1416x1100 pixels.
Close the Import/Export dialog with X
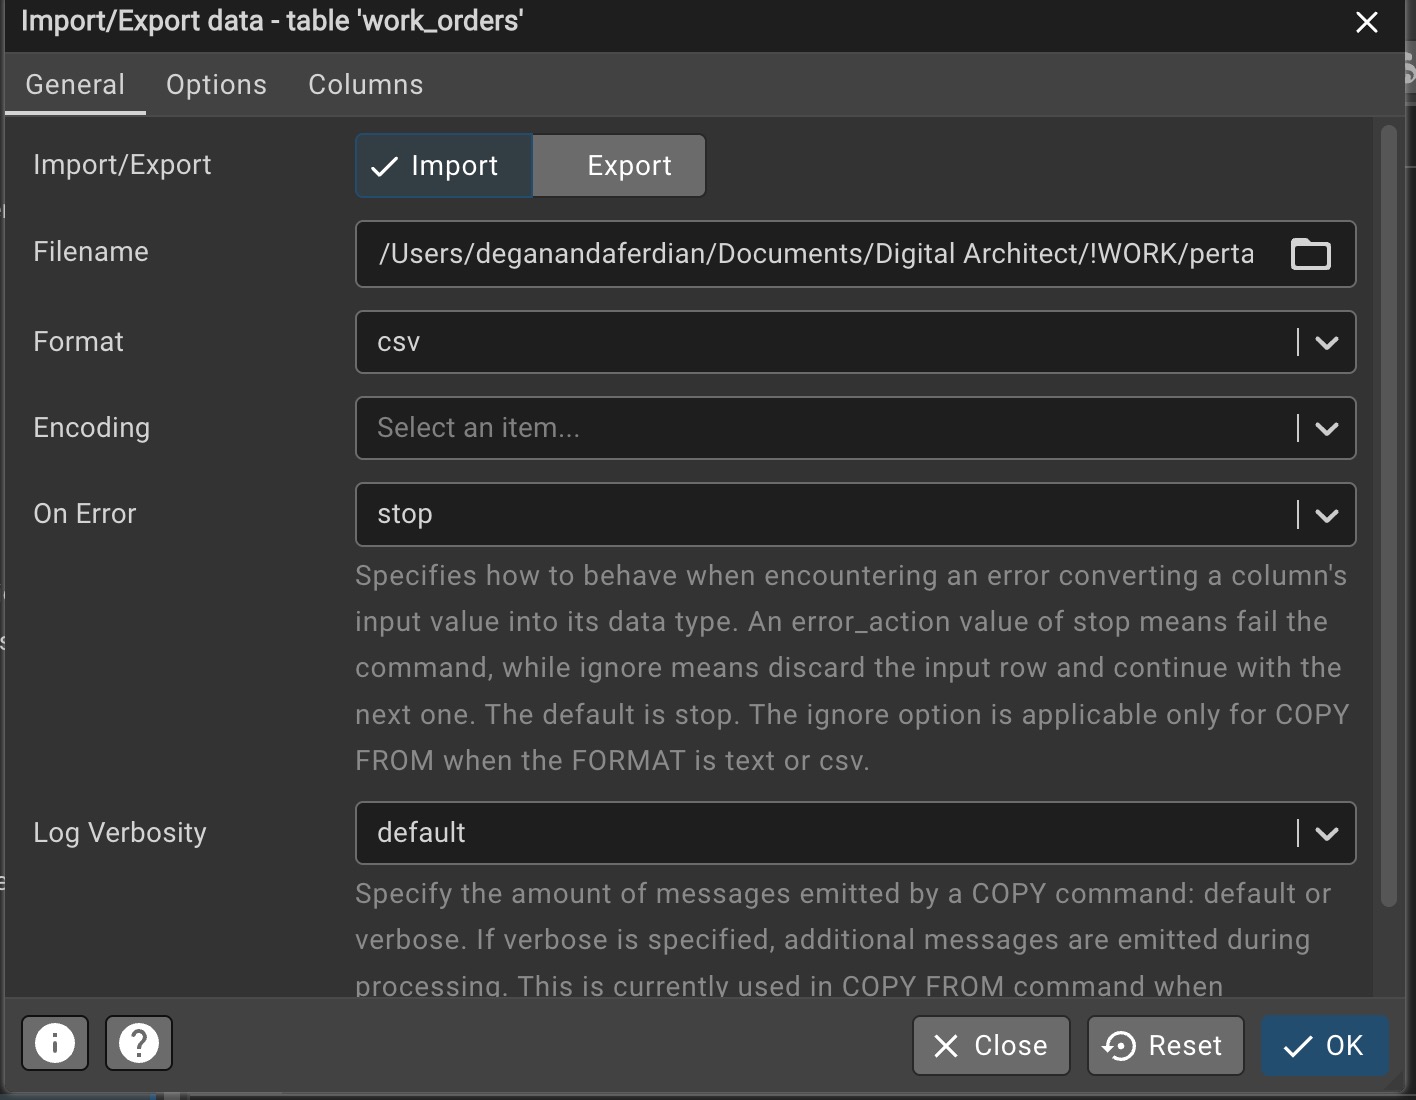coord(1366,22)
